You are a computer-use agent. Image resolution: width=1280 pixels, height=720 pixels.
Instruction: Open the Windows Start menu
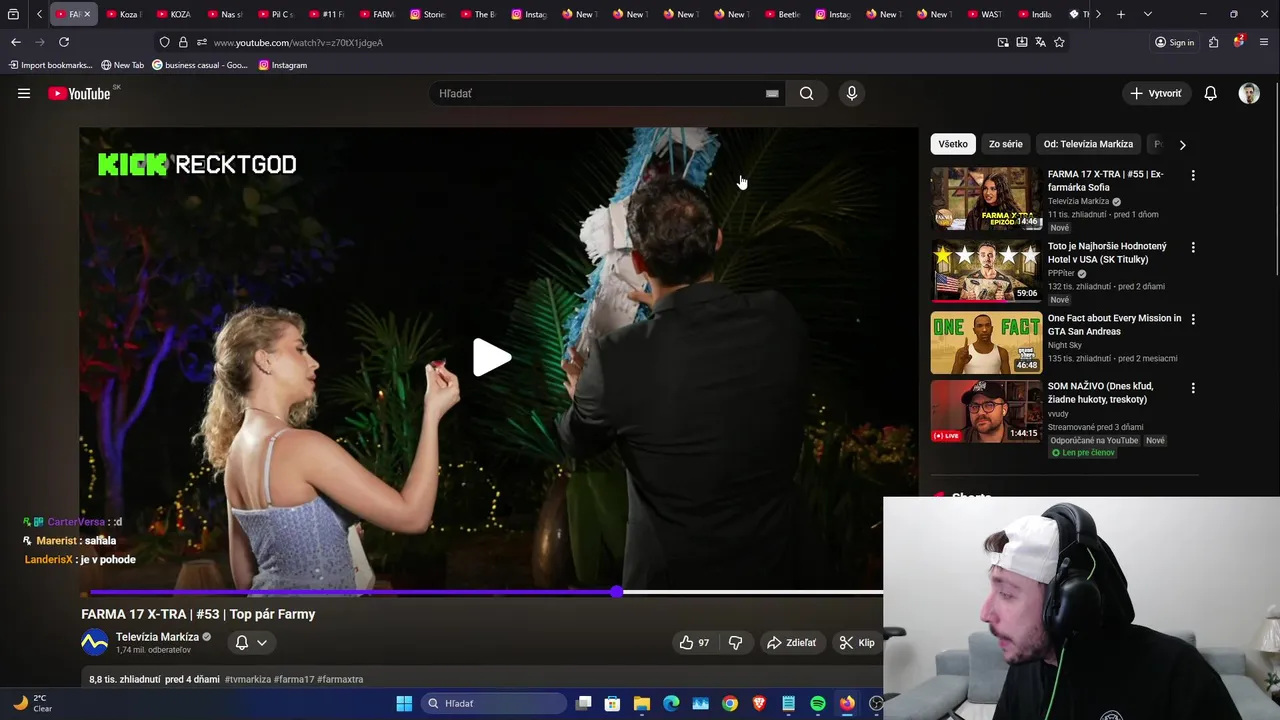pos(404,703)
